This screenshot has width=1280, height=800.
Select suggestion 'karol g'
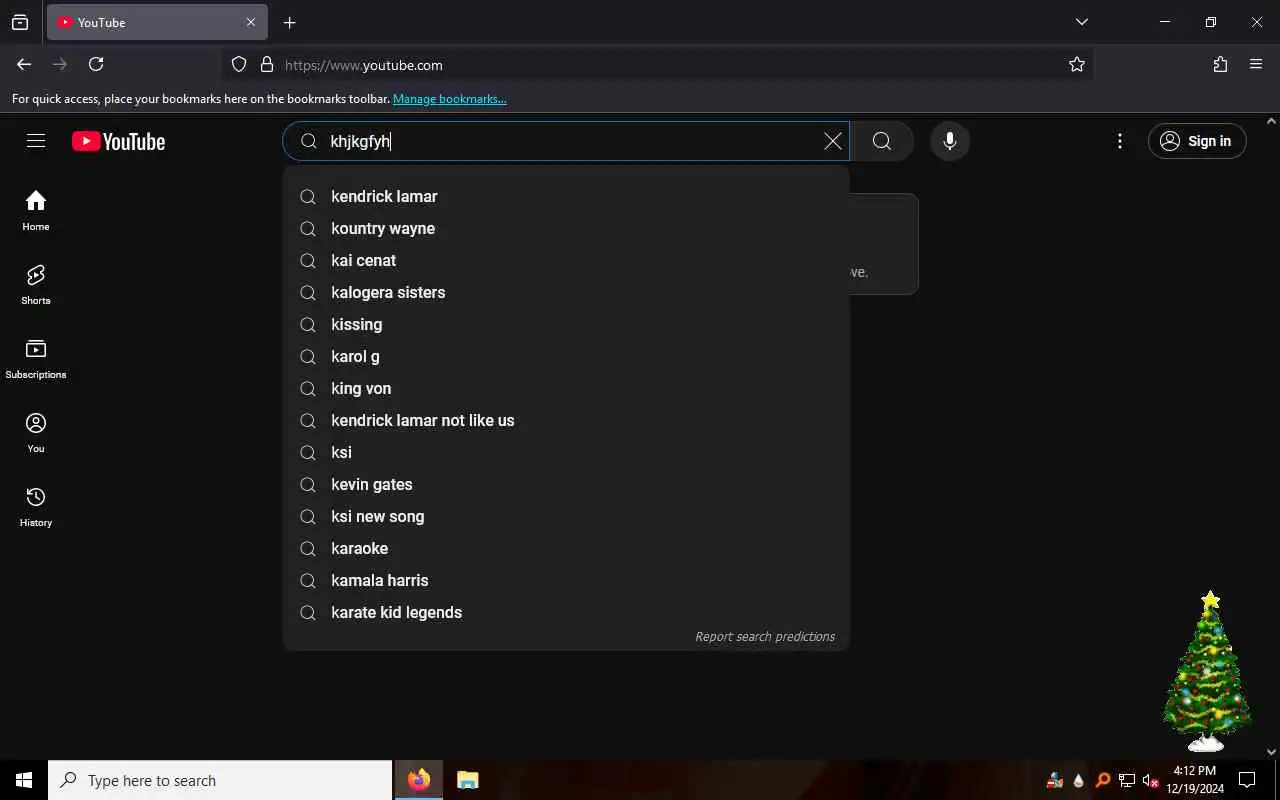point(566,356)
